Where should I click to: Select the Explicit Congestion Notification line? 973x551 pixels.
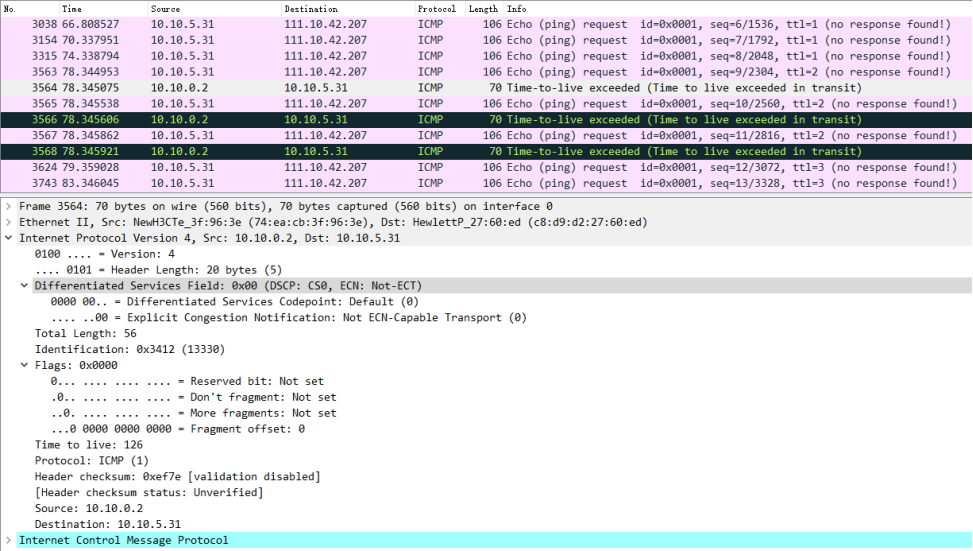point(289,318)
